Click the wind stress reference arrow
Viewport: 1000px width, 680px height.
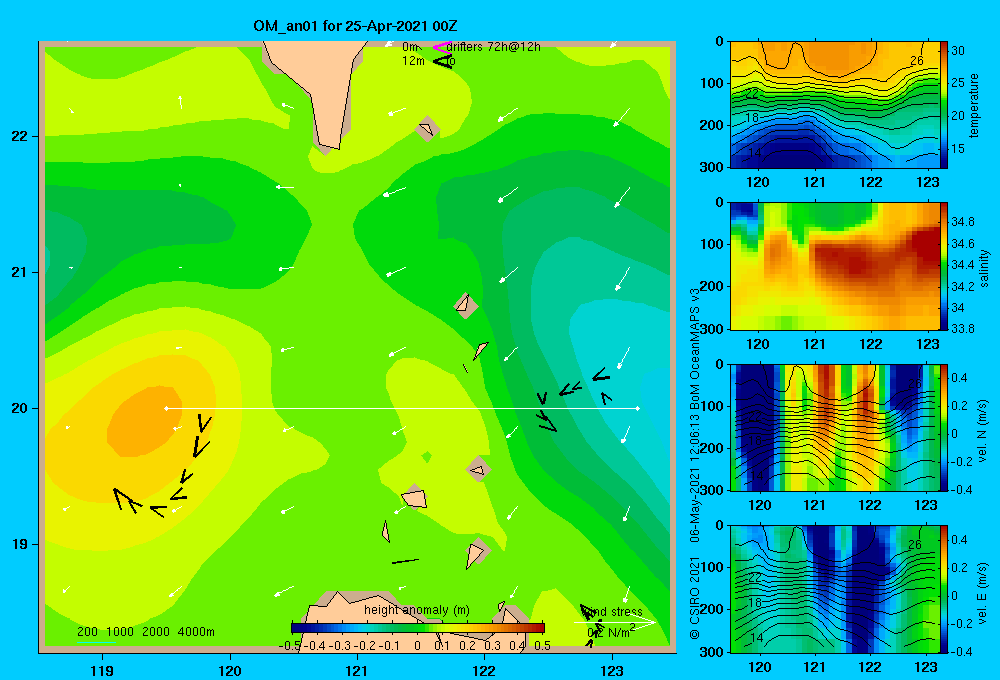[x=614, y=623]
